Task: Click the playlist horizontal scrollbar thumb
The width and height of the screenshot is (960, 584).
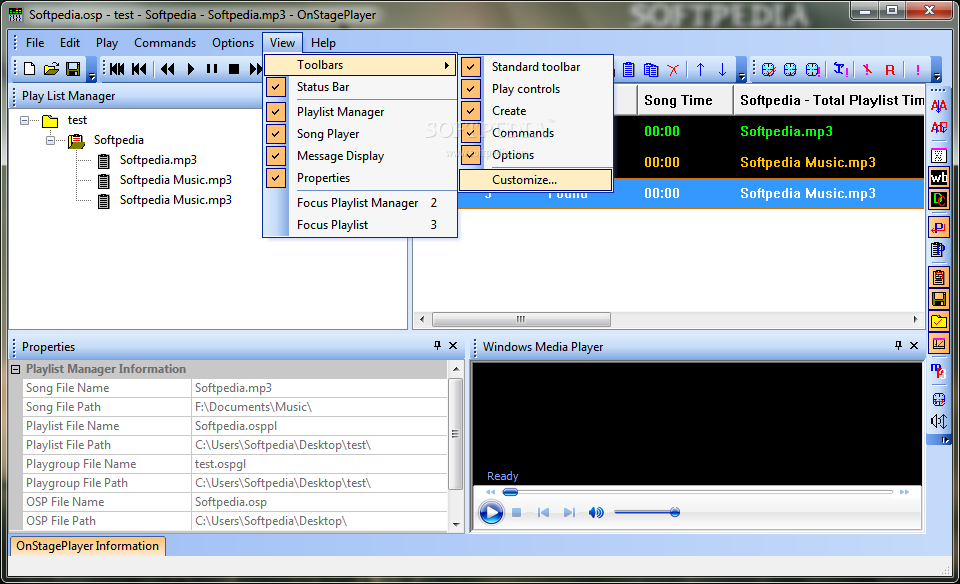Action: coord(521,319)
